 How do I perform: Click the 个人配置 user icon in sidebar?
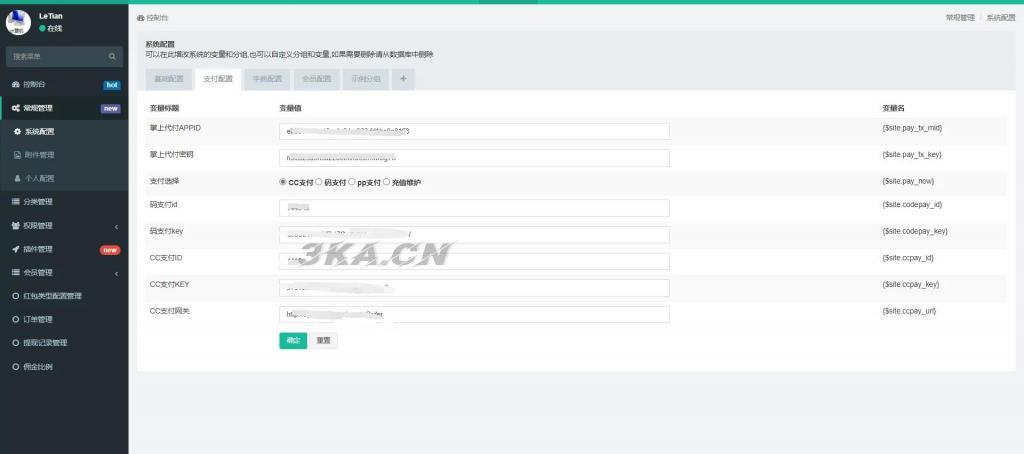point(17,178)
